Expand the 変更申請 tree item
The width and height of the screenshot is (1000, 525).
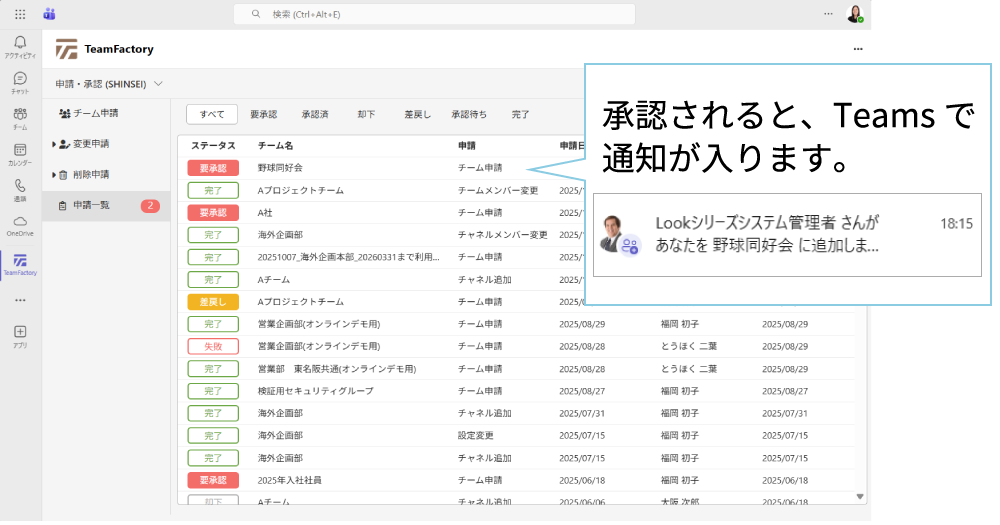pos(54,144)
